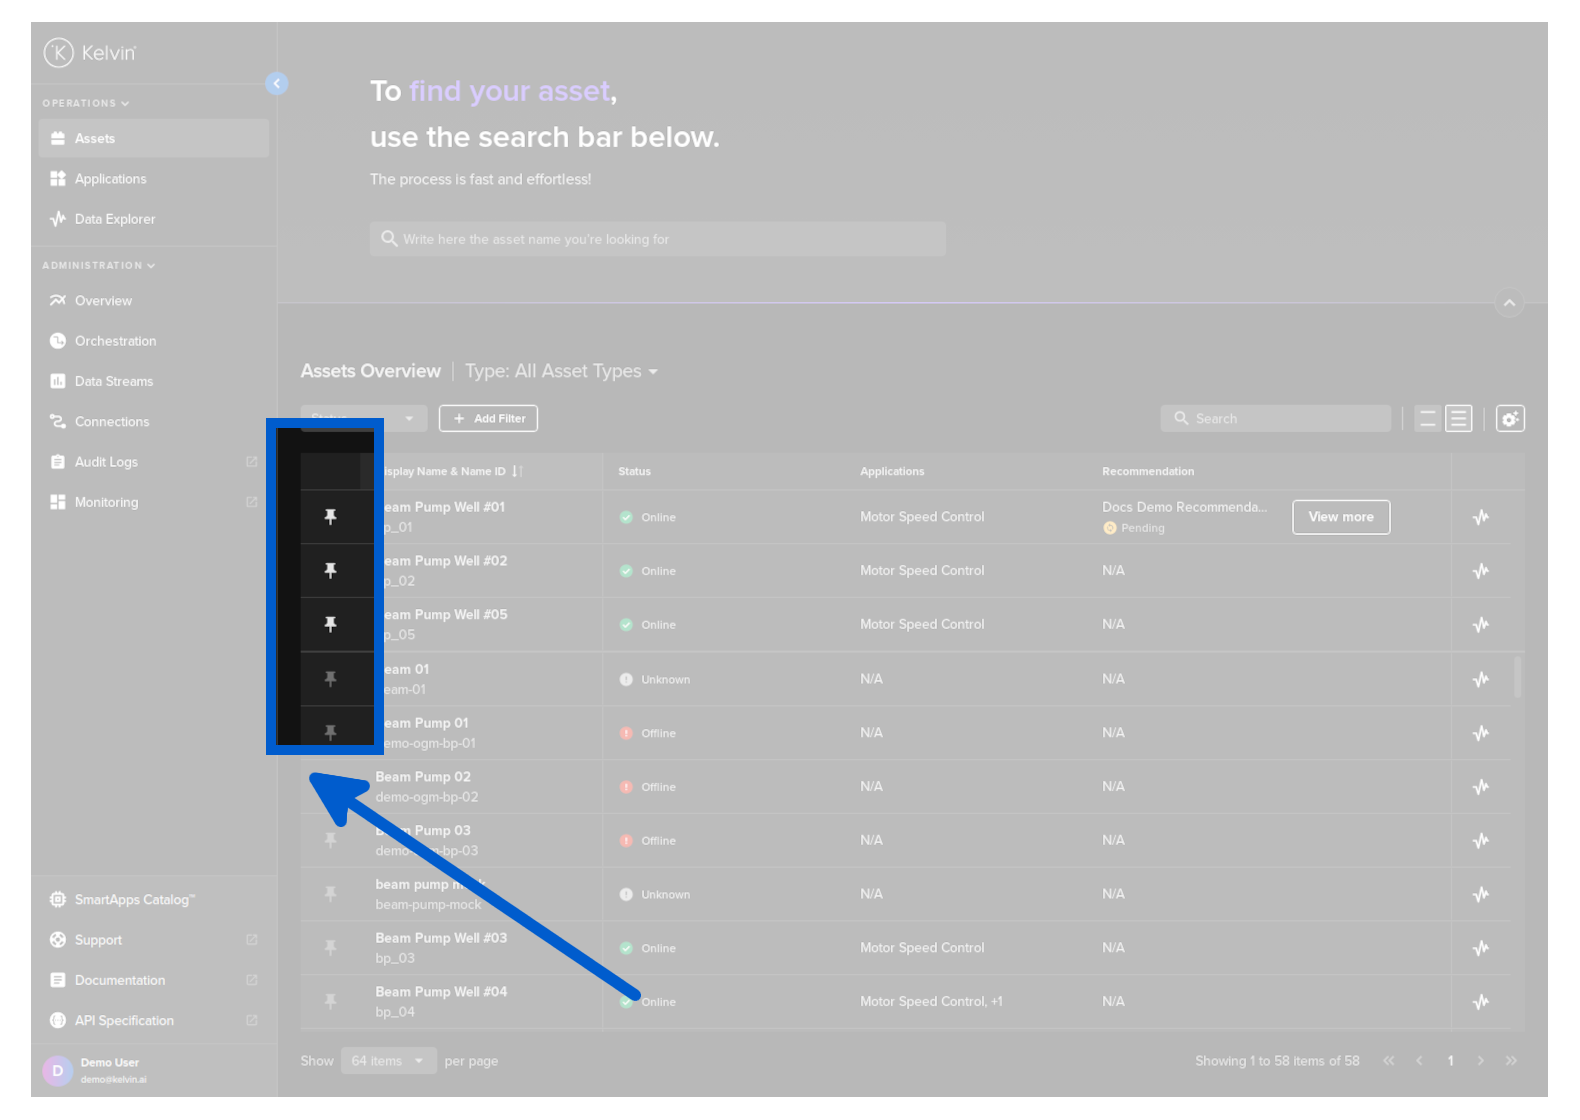The image size is (1580, 1120).
Task: Open data explorer icon for Beam Pump Well #01
Action: click(1481, 517)
